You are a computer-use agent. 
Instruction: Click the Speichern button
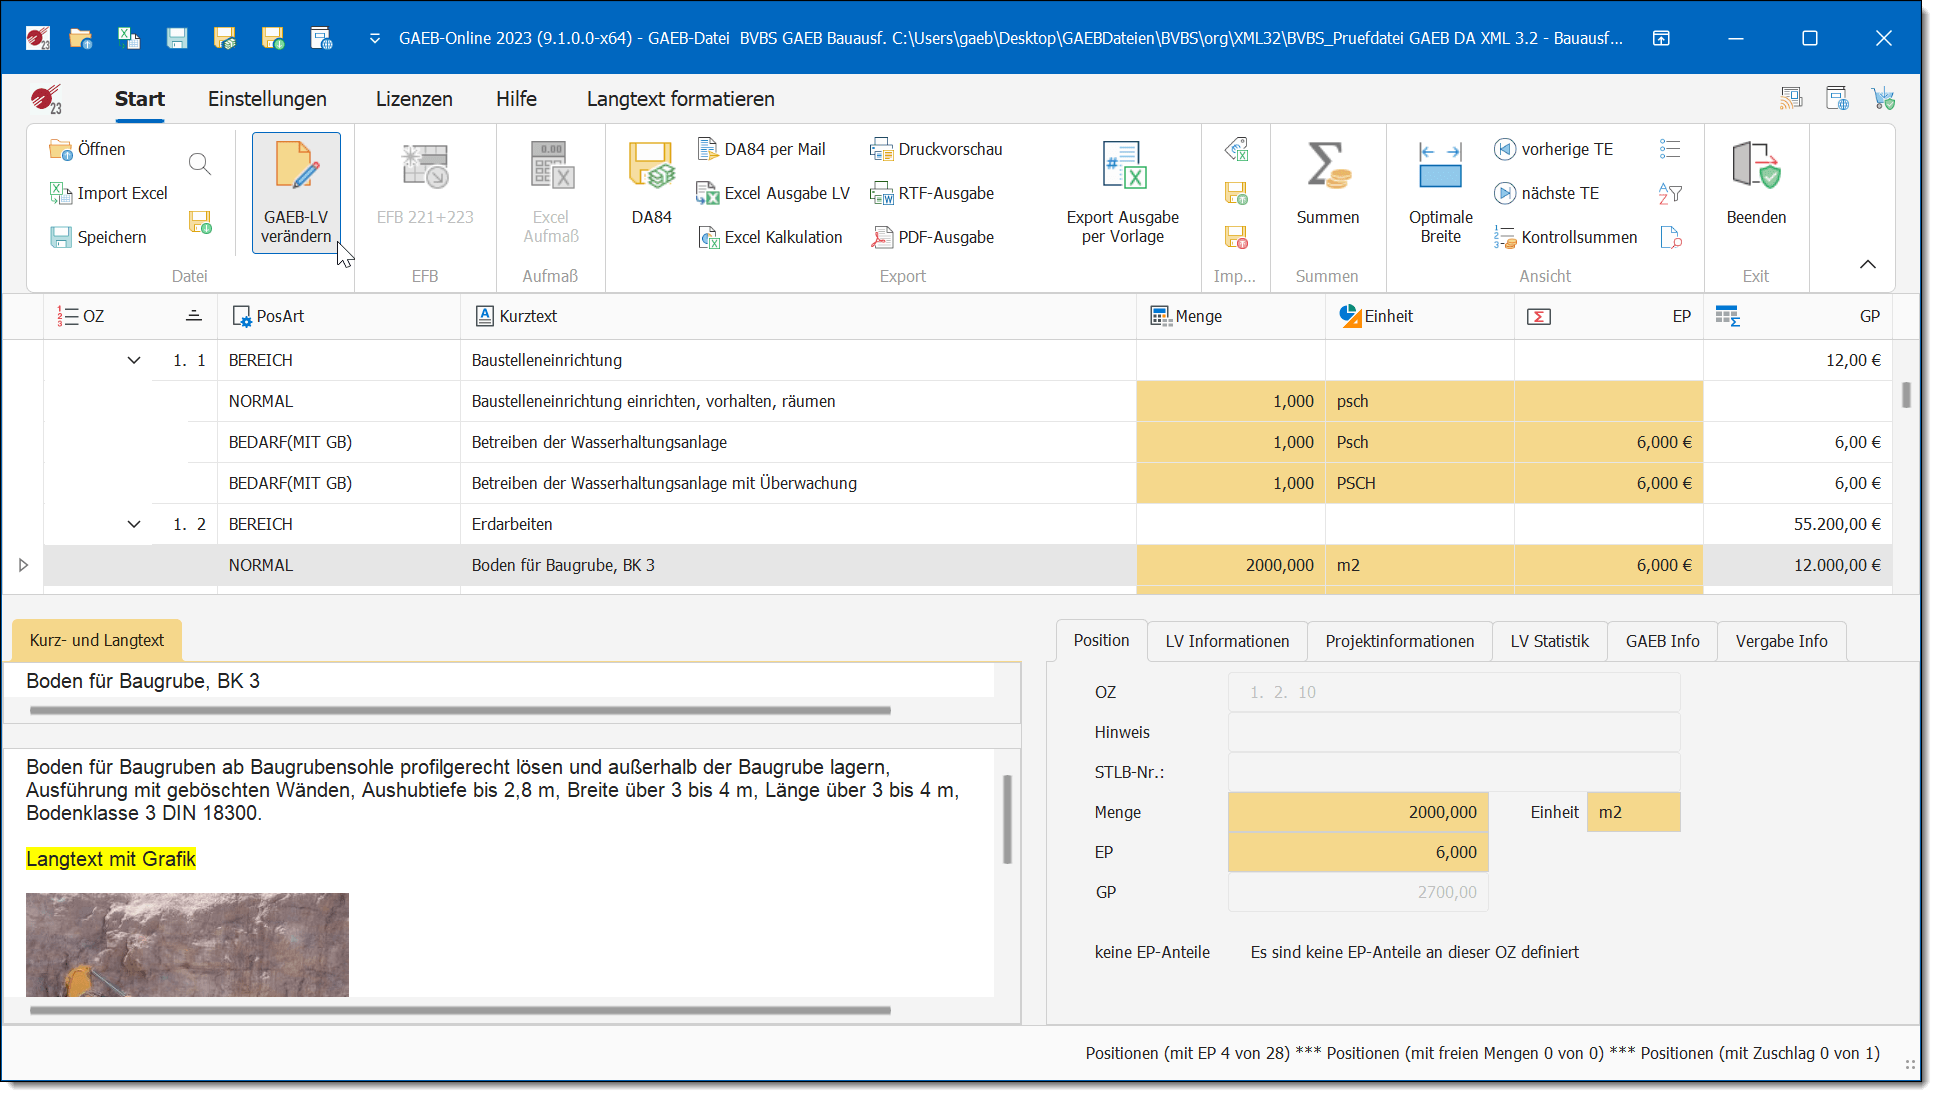tap(99, 237)
